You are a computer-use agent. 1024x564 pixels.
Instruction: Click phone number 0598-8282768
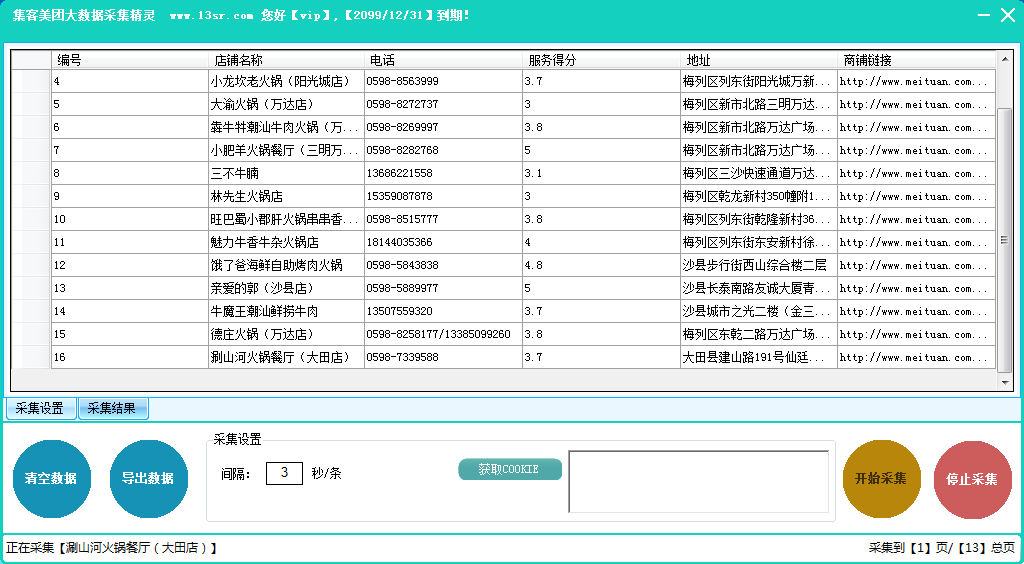[x=402, y=150]
